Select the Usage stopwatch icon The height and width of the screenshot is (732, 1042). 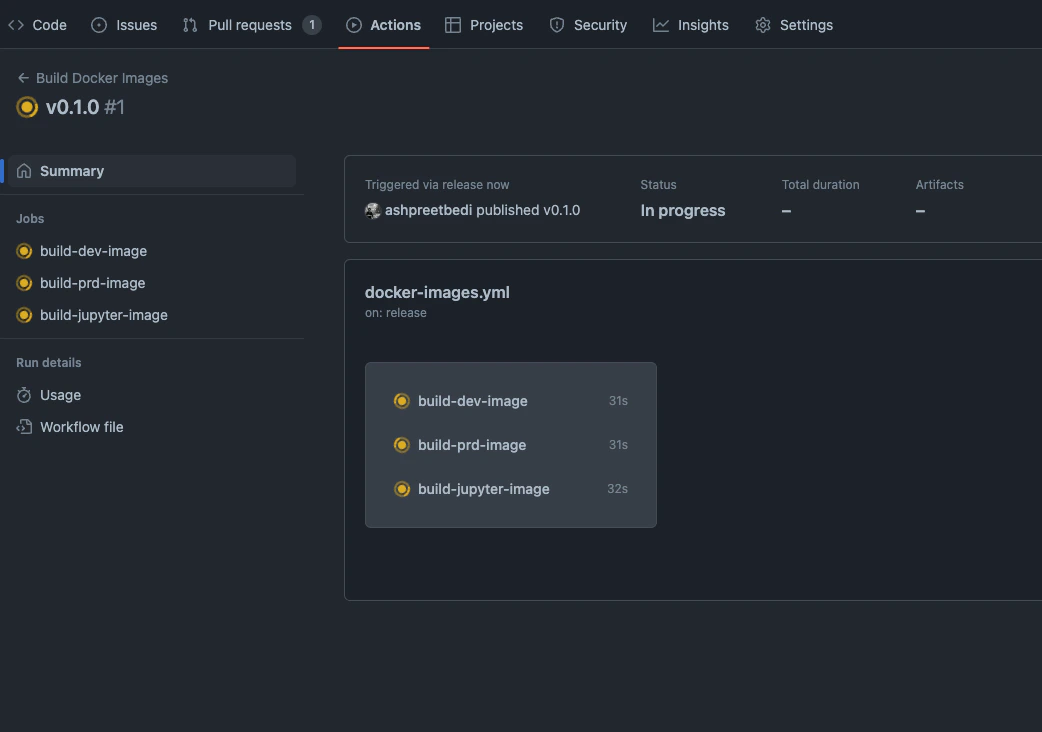pos(24,395)
